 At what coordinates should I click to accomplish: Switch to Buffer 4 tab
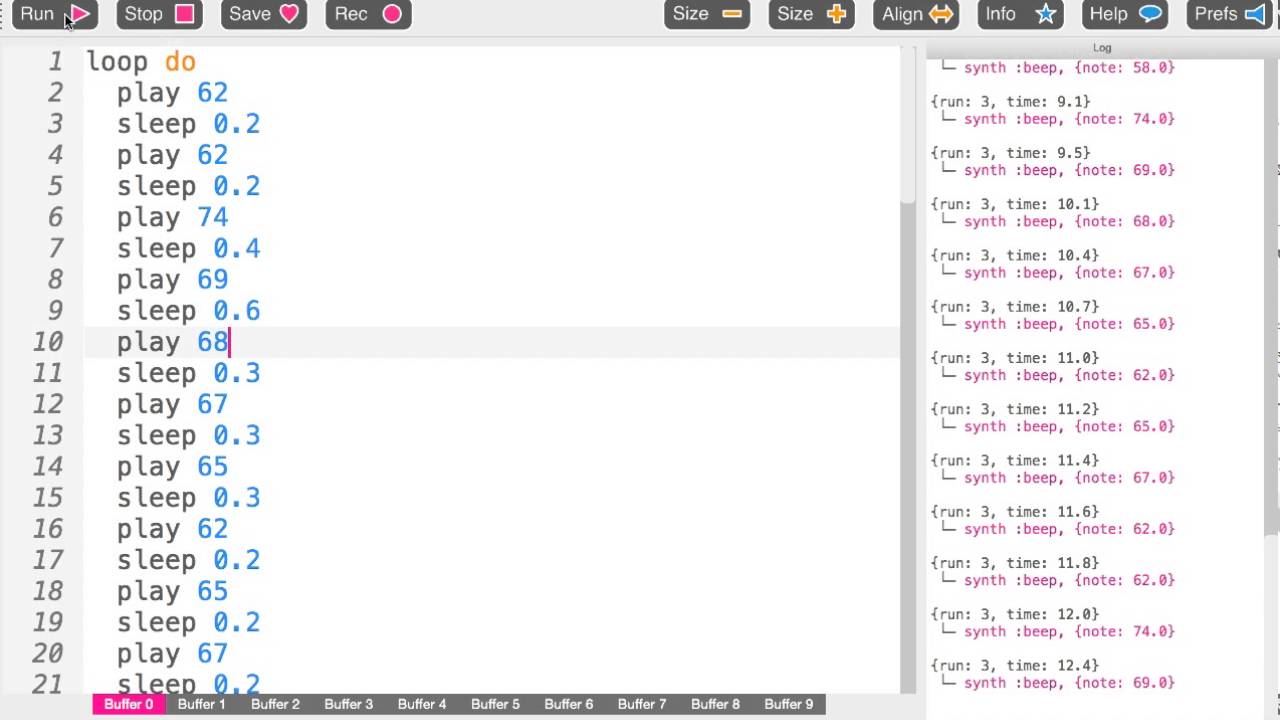[x=422, y=704]
